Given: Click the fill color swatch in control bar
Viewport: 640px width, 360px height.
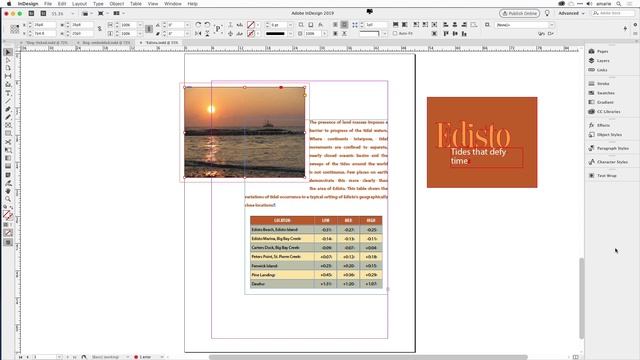Looking at the screenshot, I should [251, 25].
